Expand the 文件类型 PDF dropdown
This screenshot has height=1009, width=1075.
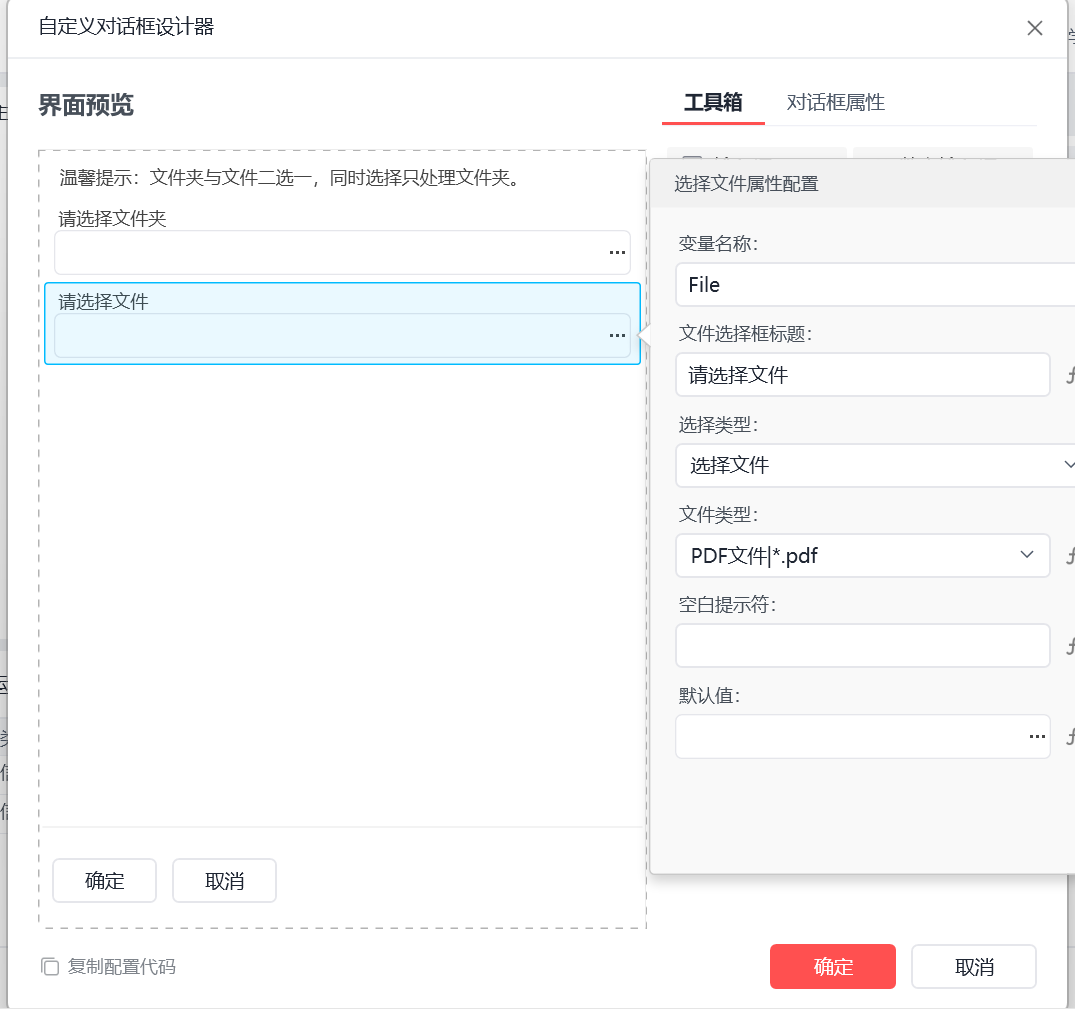pyautogui.click(x=1026, y=555)
